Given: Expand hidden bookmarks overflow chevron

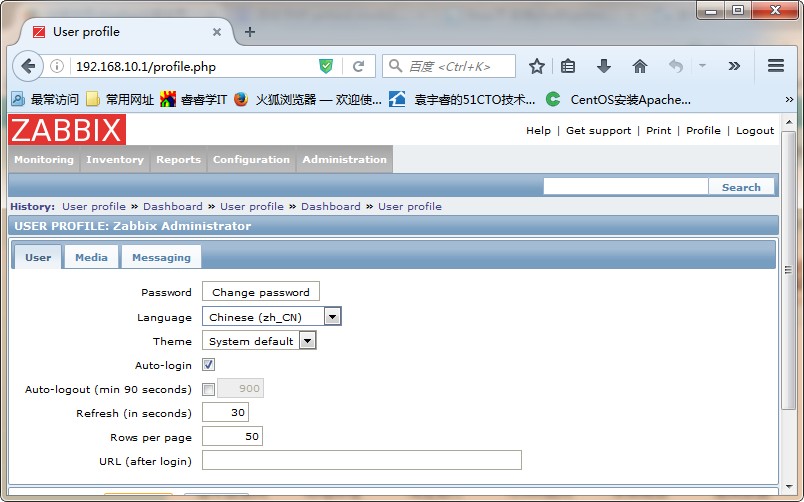Looking at the screenshot, I should (x=789, y=99).
